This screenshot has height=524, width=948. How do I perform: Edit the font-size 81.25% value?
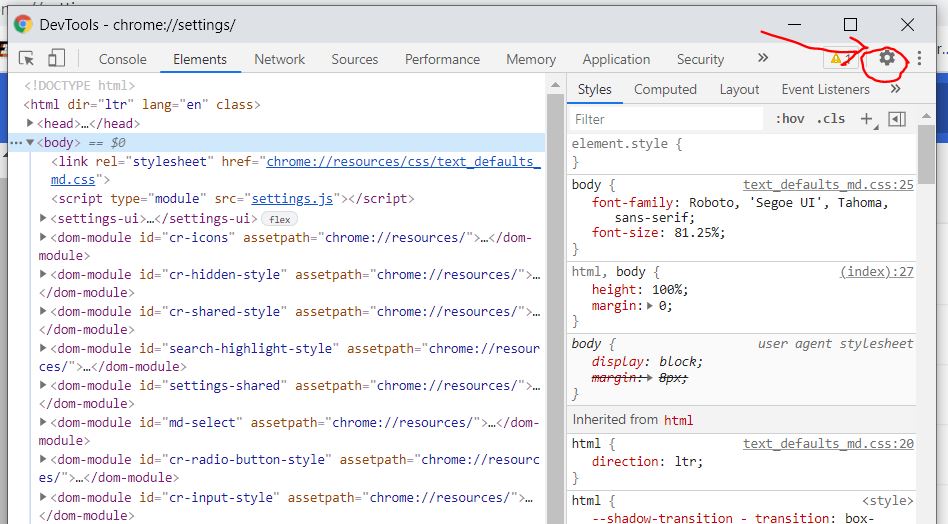[696, 233]
